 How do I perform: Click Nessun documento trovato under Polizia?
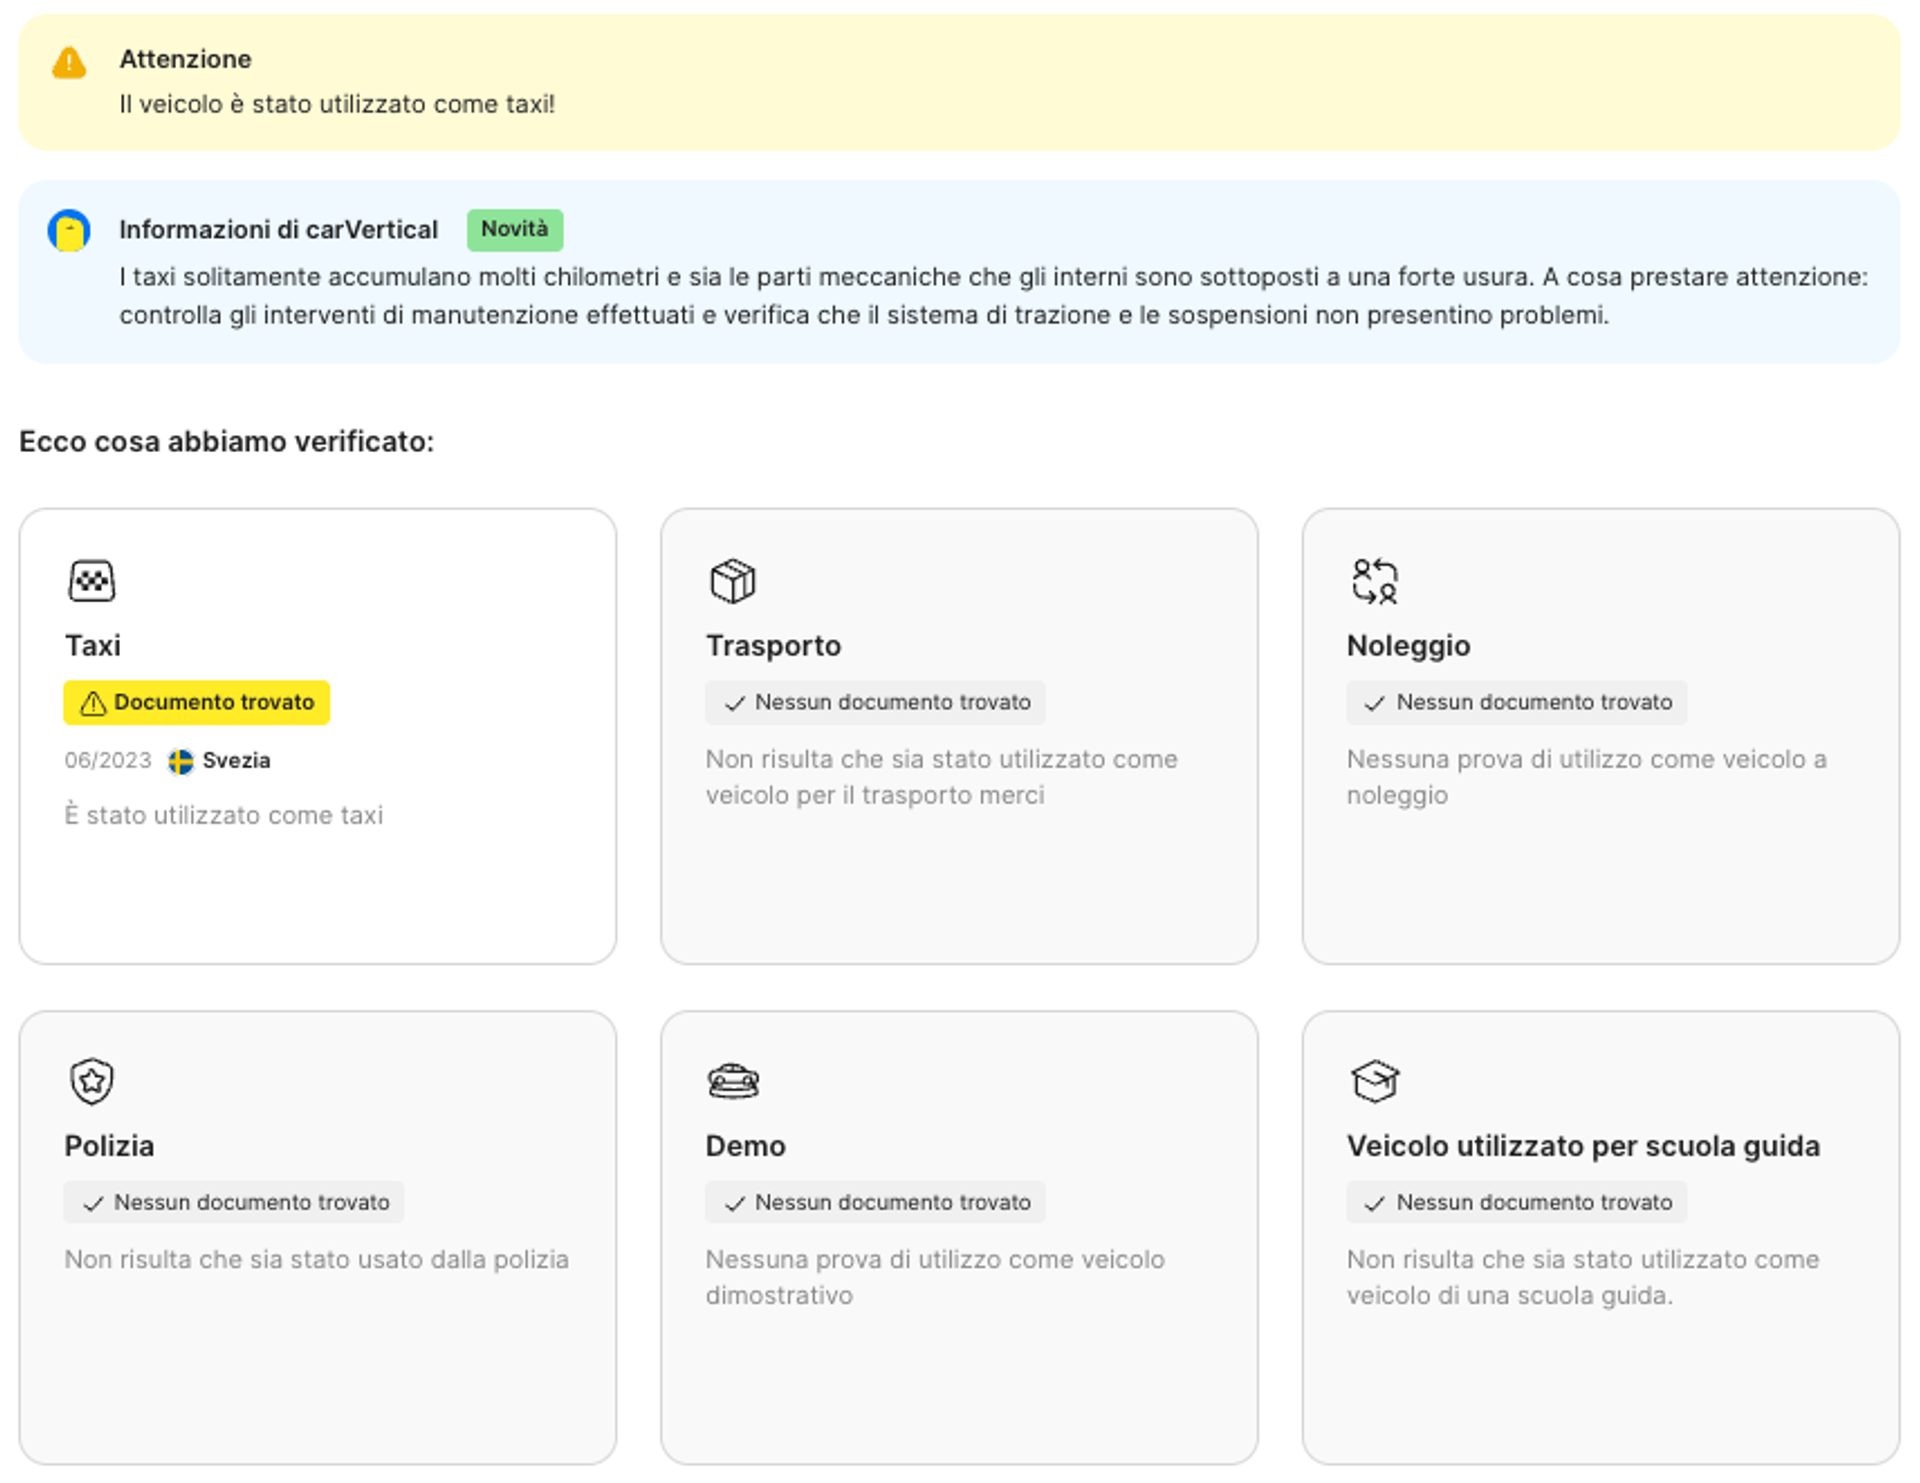pos(234,1203)
